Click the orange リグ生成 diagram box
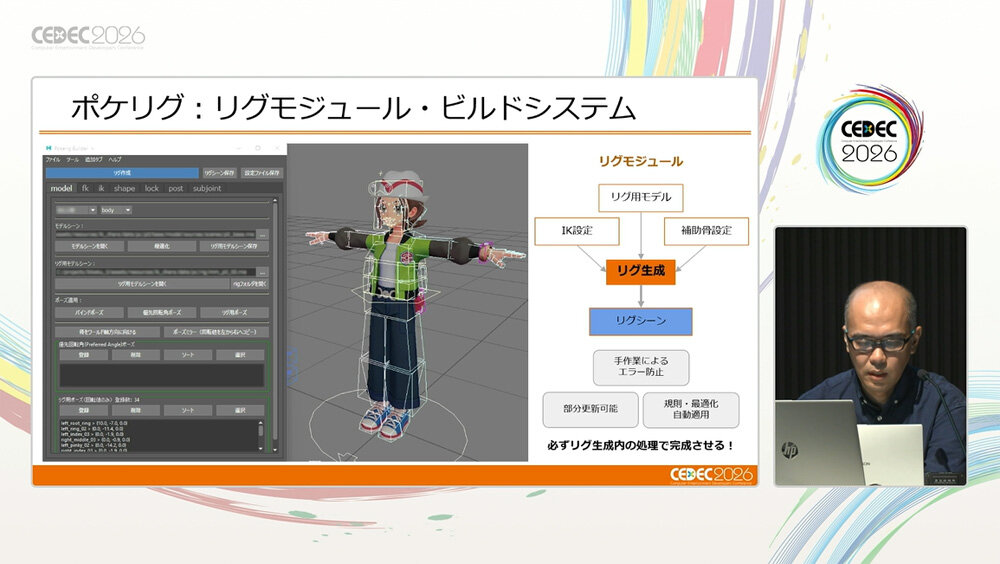 click(x=641, y=271)
